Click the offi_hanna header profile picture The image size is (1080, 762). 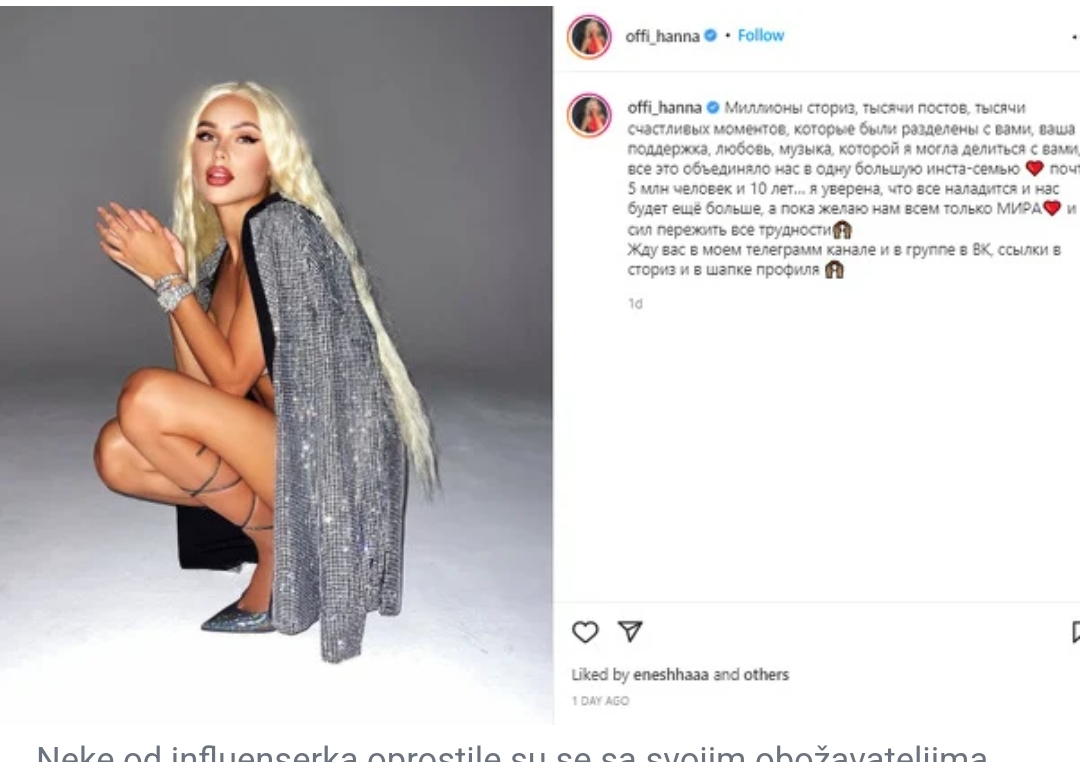pos(589,37)
